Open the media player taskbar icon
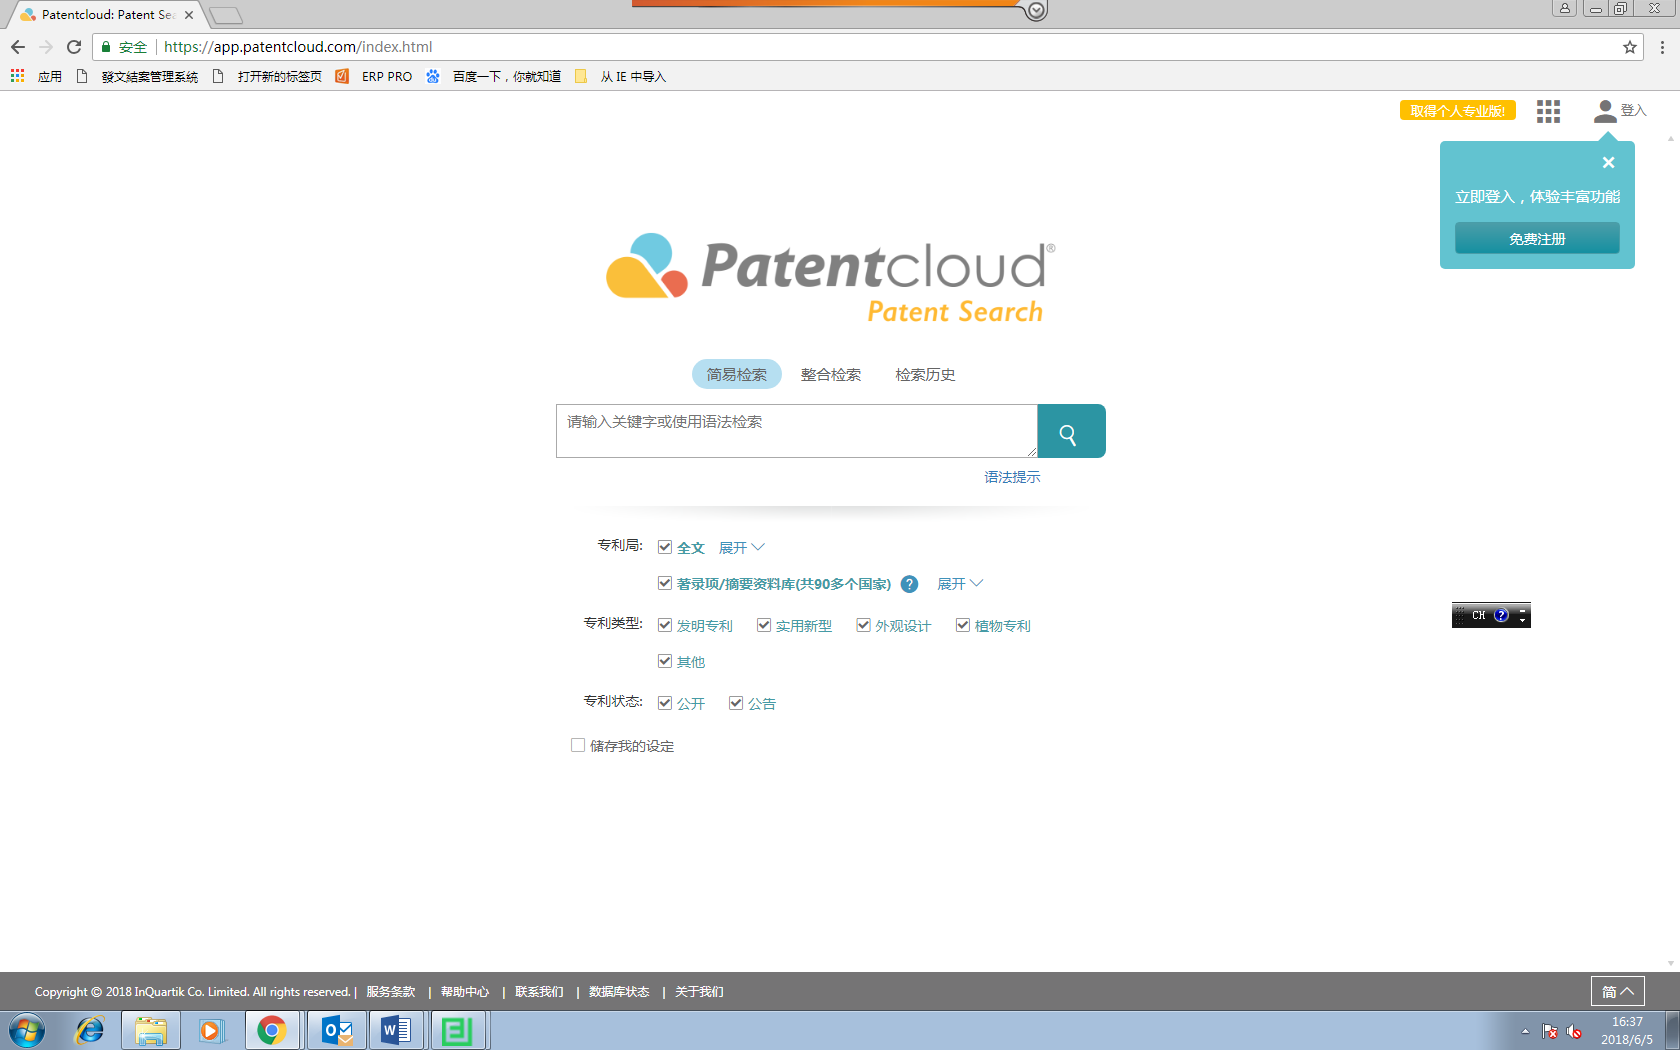 (211, 1030)
